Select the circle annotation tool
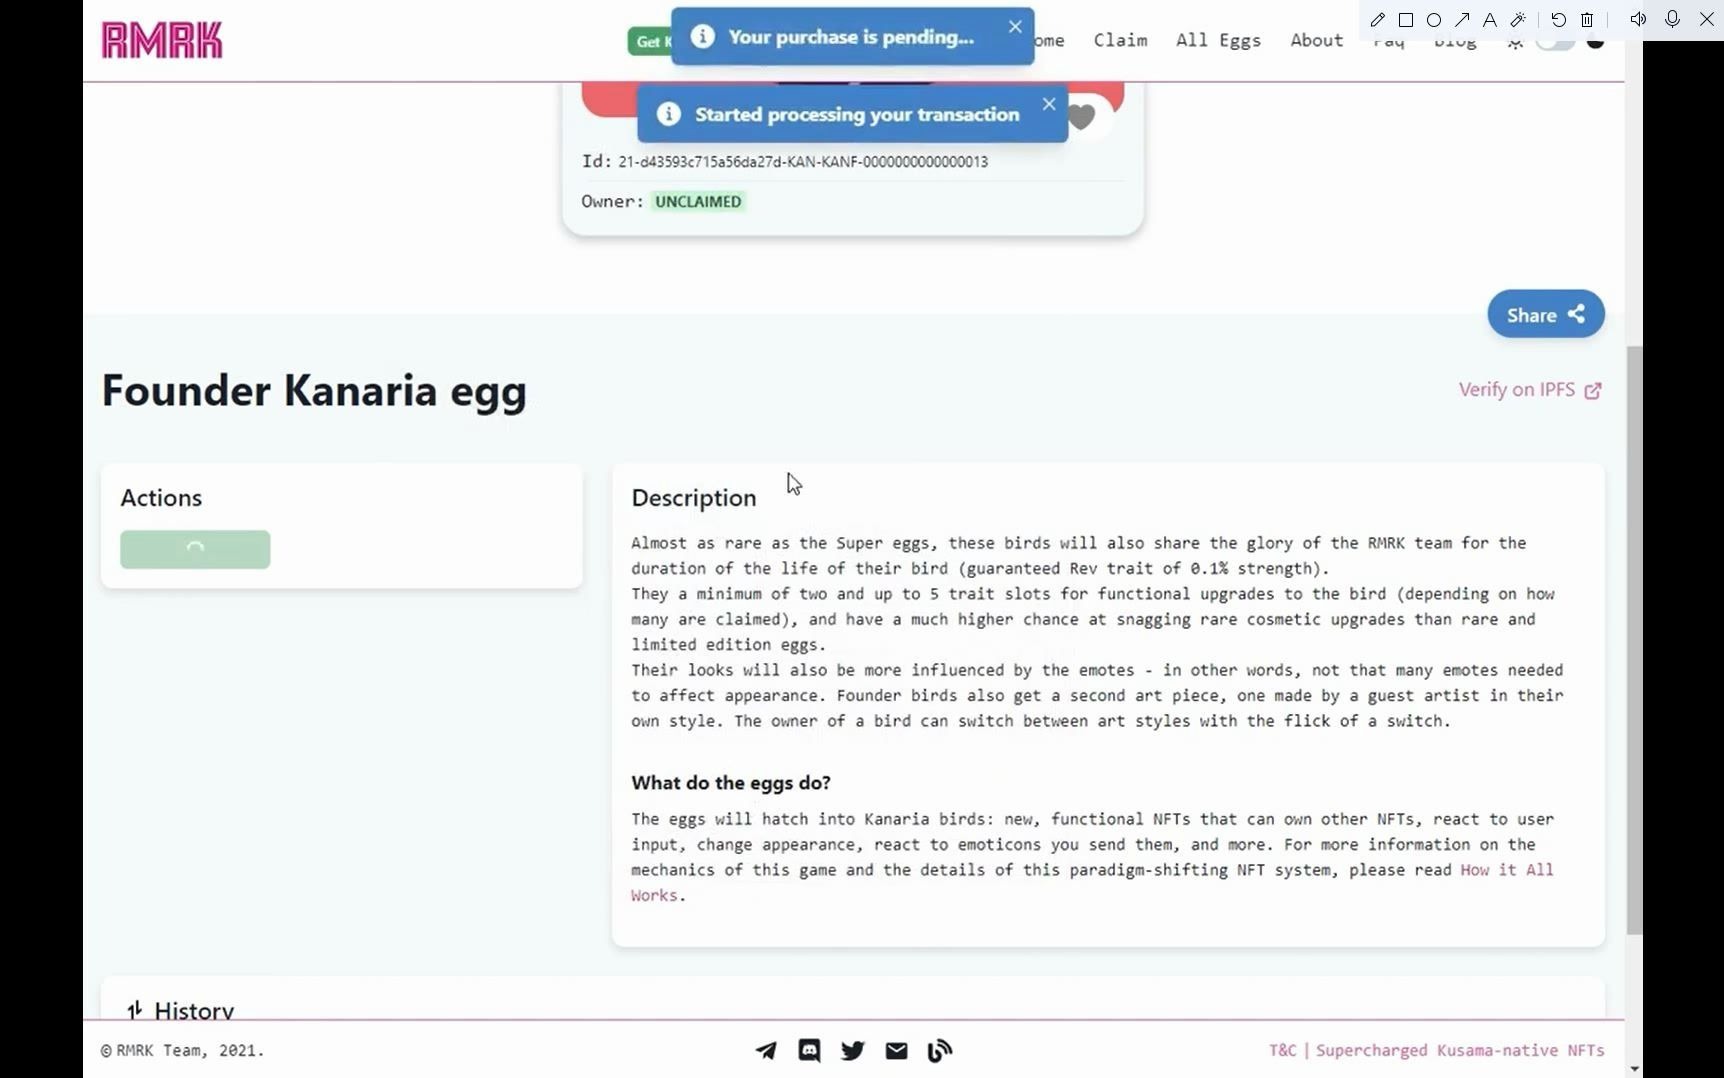The image size is (1724, 1078). [x=1433, y=20]
